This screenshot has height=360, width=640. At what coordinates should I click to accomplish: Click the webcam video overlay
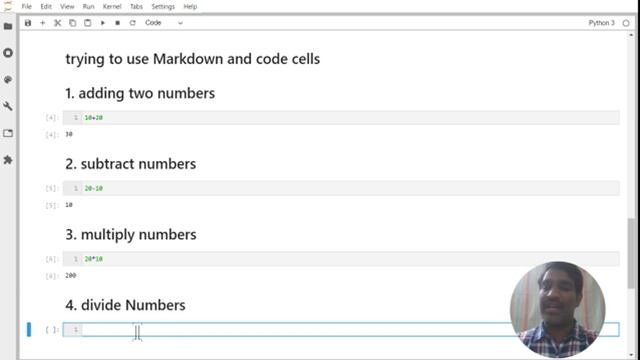pyautogui.click(x=558, y=309)
